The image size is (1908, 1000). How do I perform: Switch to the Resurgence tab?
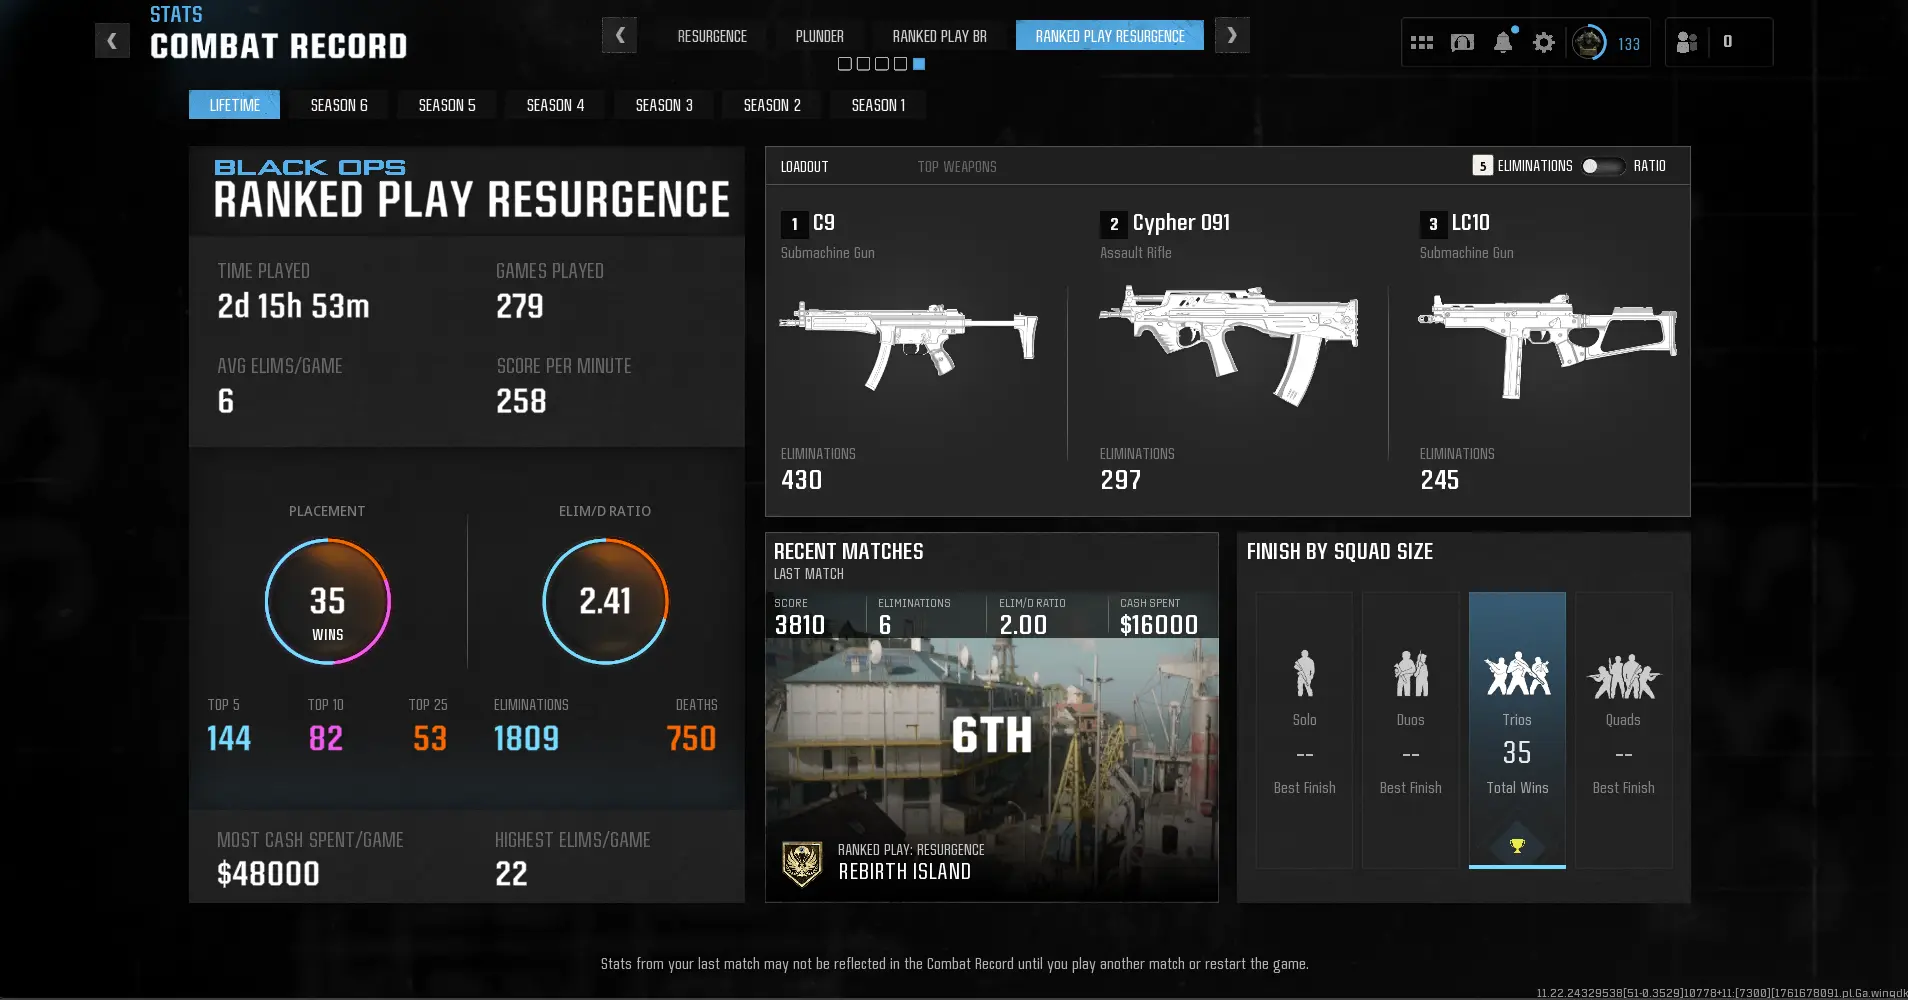[x=712, y=36]
